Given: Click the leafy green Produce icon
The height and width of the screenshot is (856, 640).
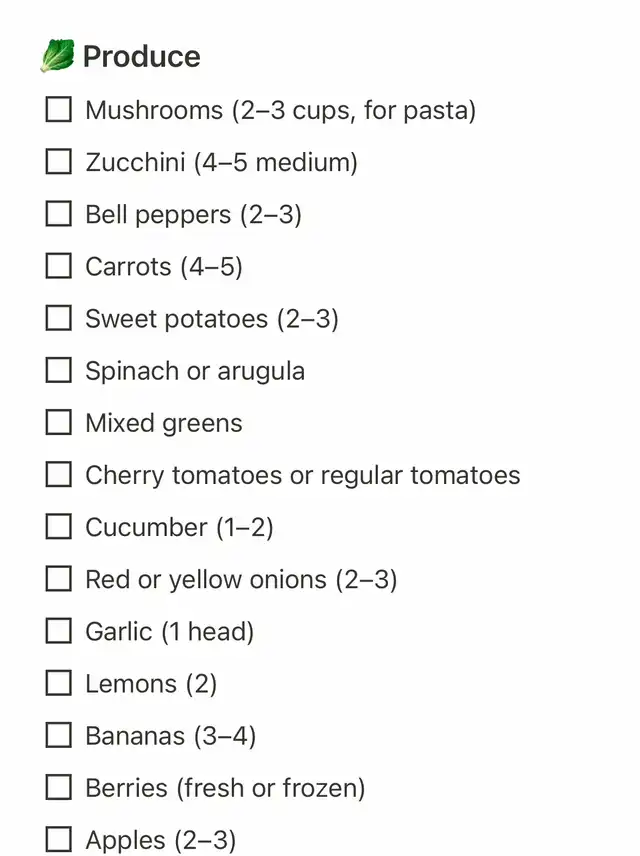Looking at the screenshot, I should click(57, 56).
